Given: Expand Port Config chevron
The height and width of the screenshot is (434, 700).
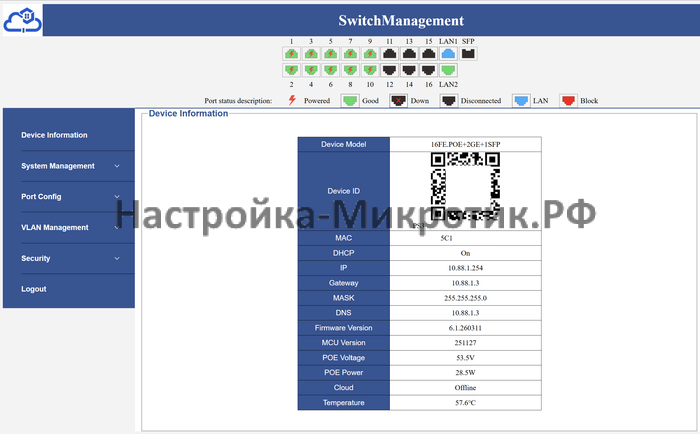Looking at the screenshot, I should click(x=117, y=197).
